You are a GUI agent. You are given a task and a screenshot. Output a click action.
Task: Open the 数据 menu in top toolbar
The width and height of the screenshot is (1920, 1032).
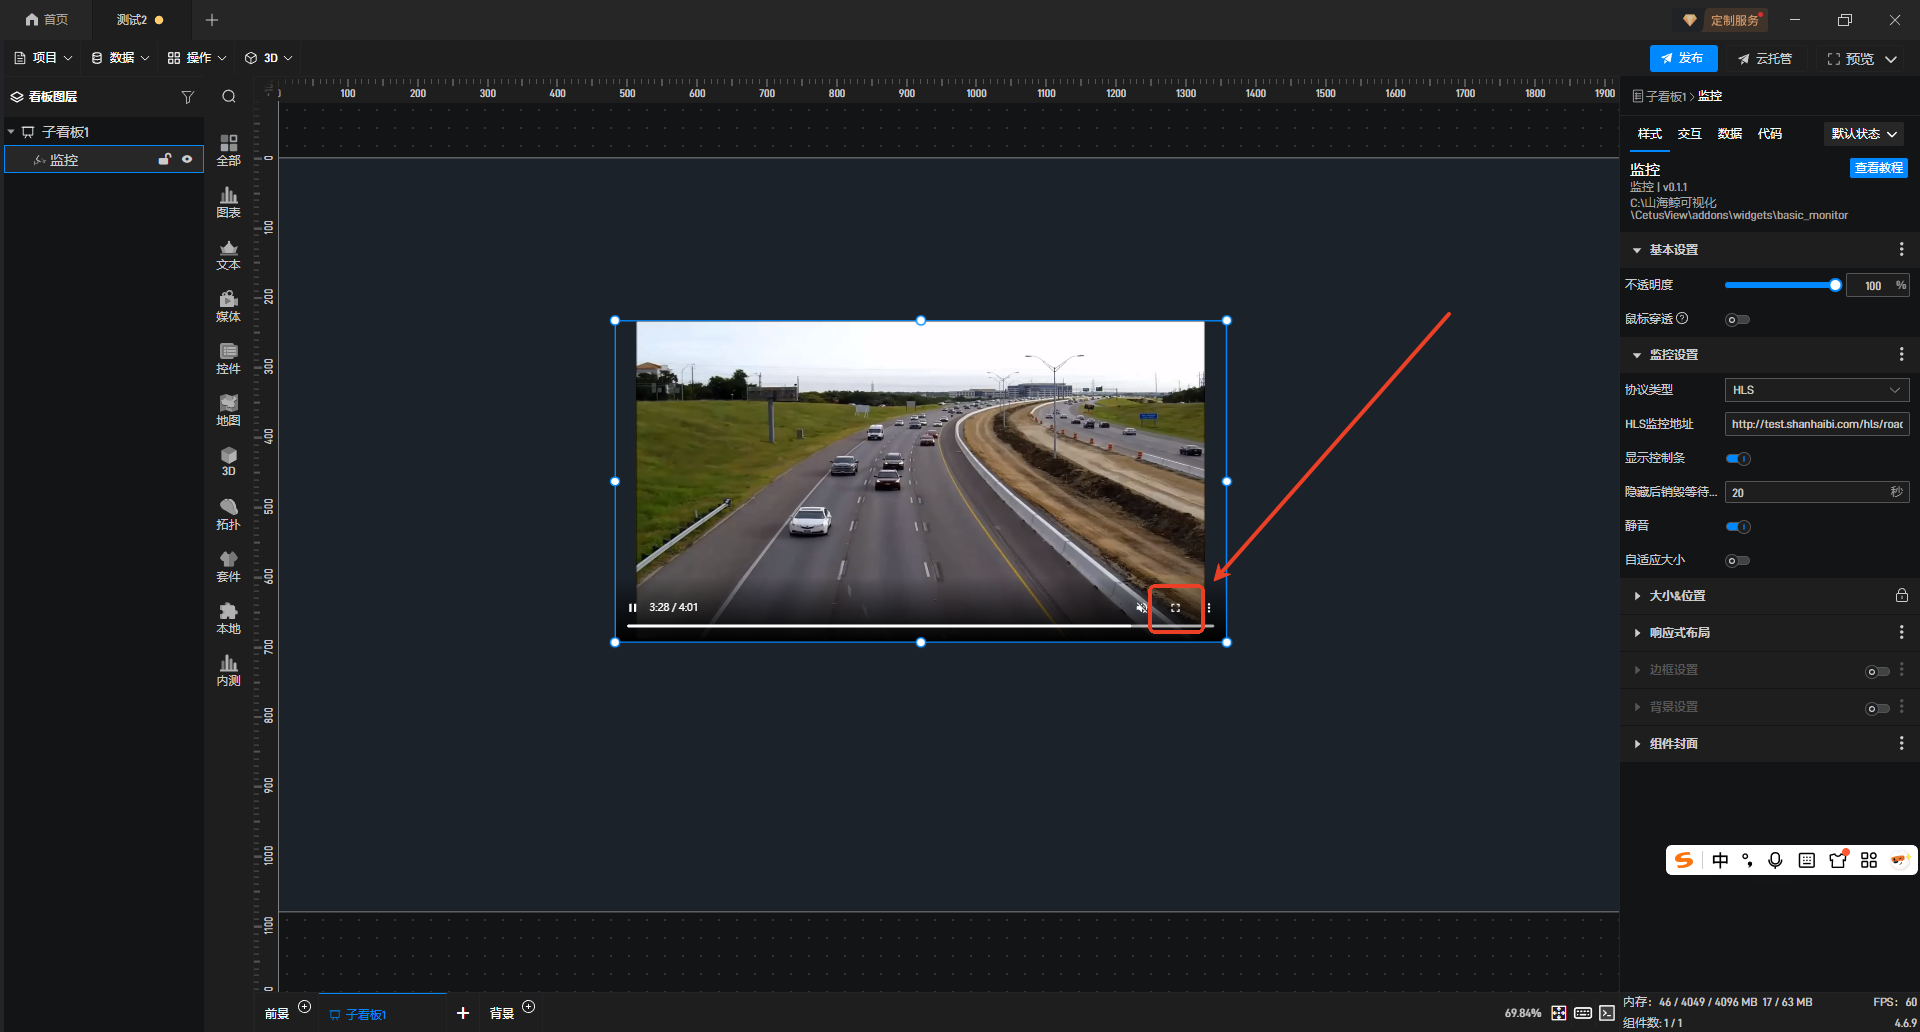120,58
